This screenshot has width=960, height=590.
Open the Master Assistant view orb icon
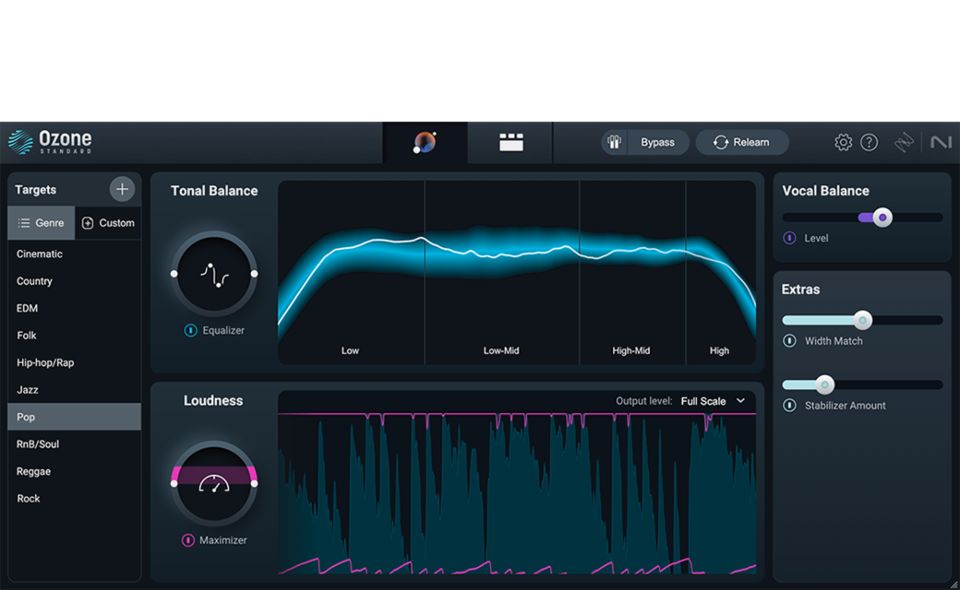[425, 143]
